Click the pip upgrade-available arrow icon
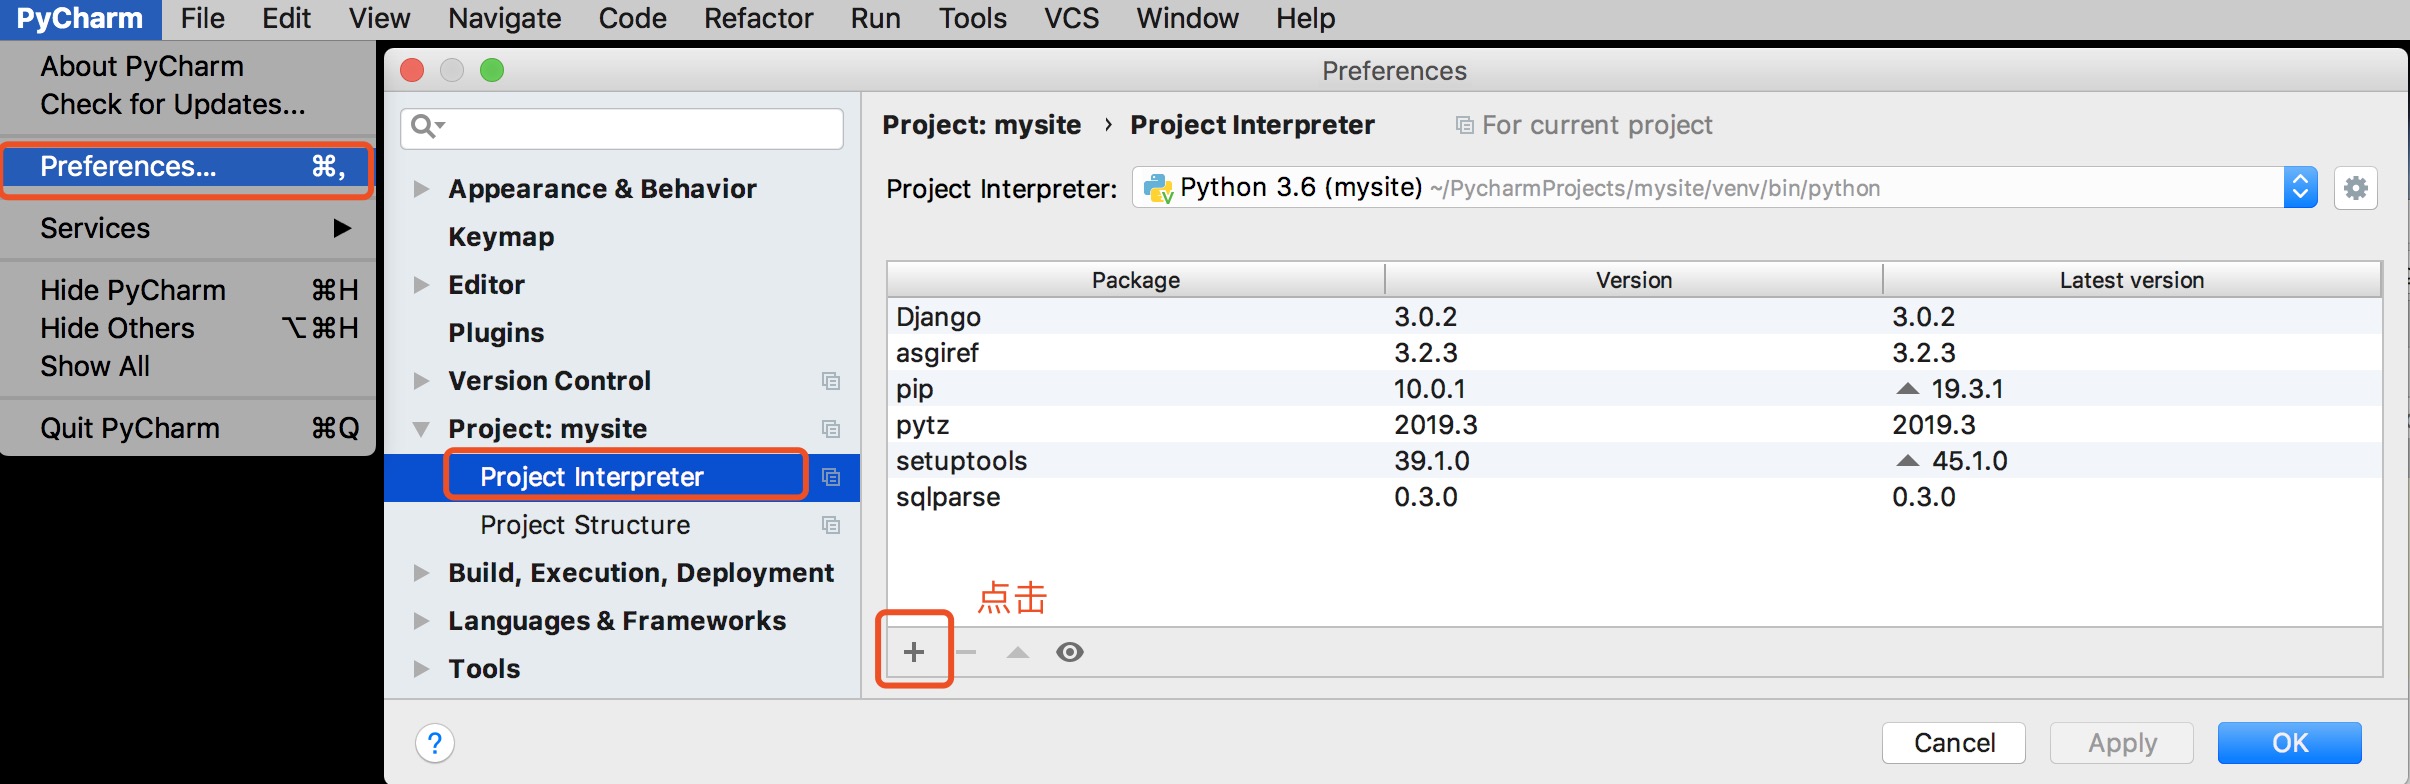2410x784 pixels. [x=1908, y=389]
